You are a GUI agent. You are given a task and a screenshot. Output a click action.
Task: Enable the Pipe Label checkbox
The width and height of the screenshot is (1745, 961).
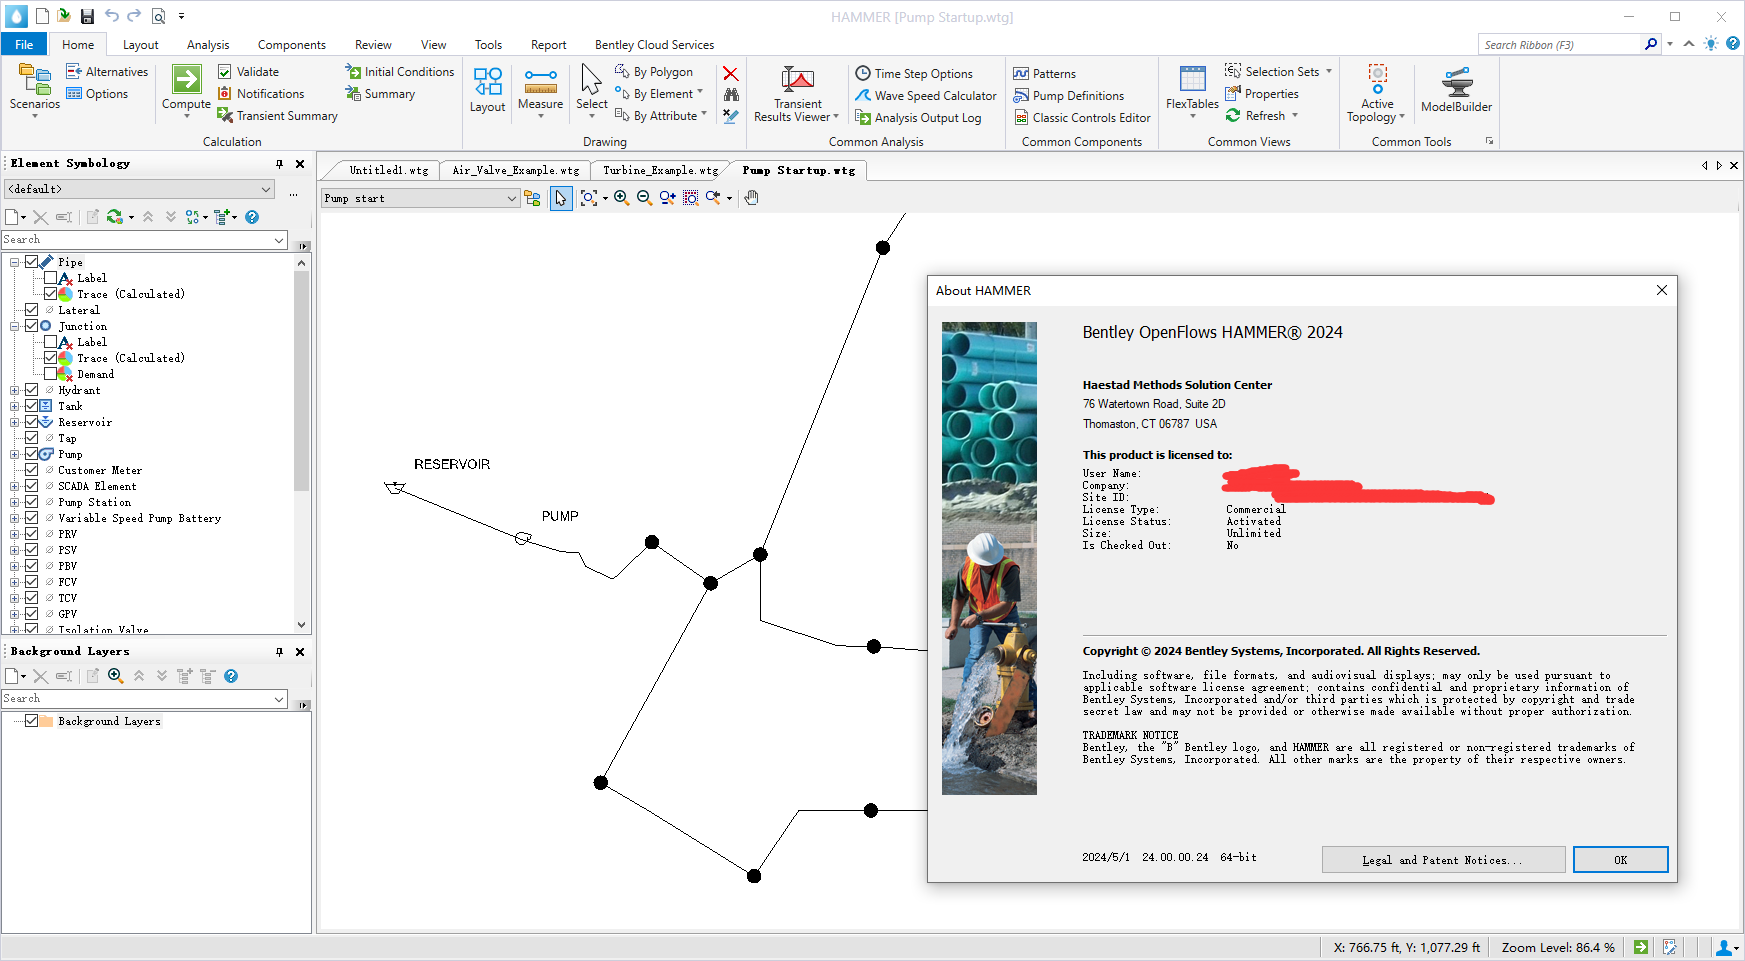50,278
